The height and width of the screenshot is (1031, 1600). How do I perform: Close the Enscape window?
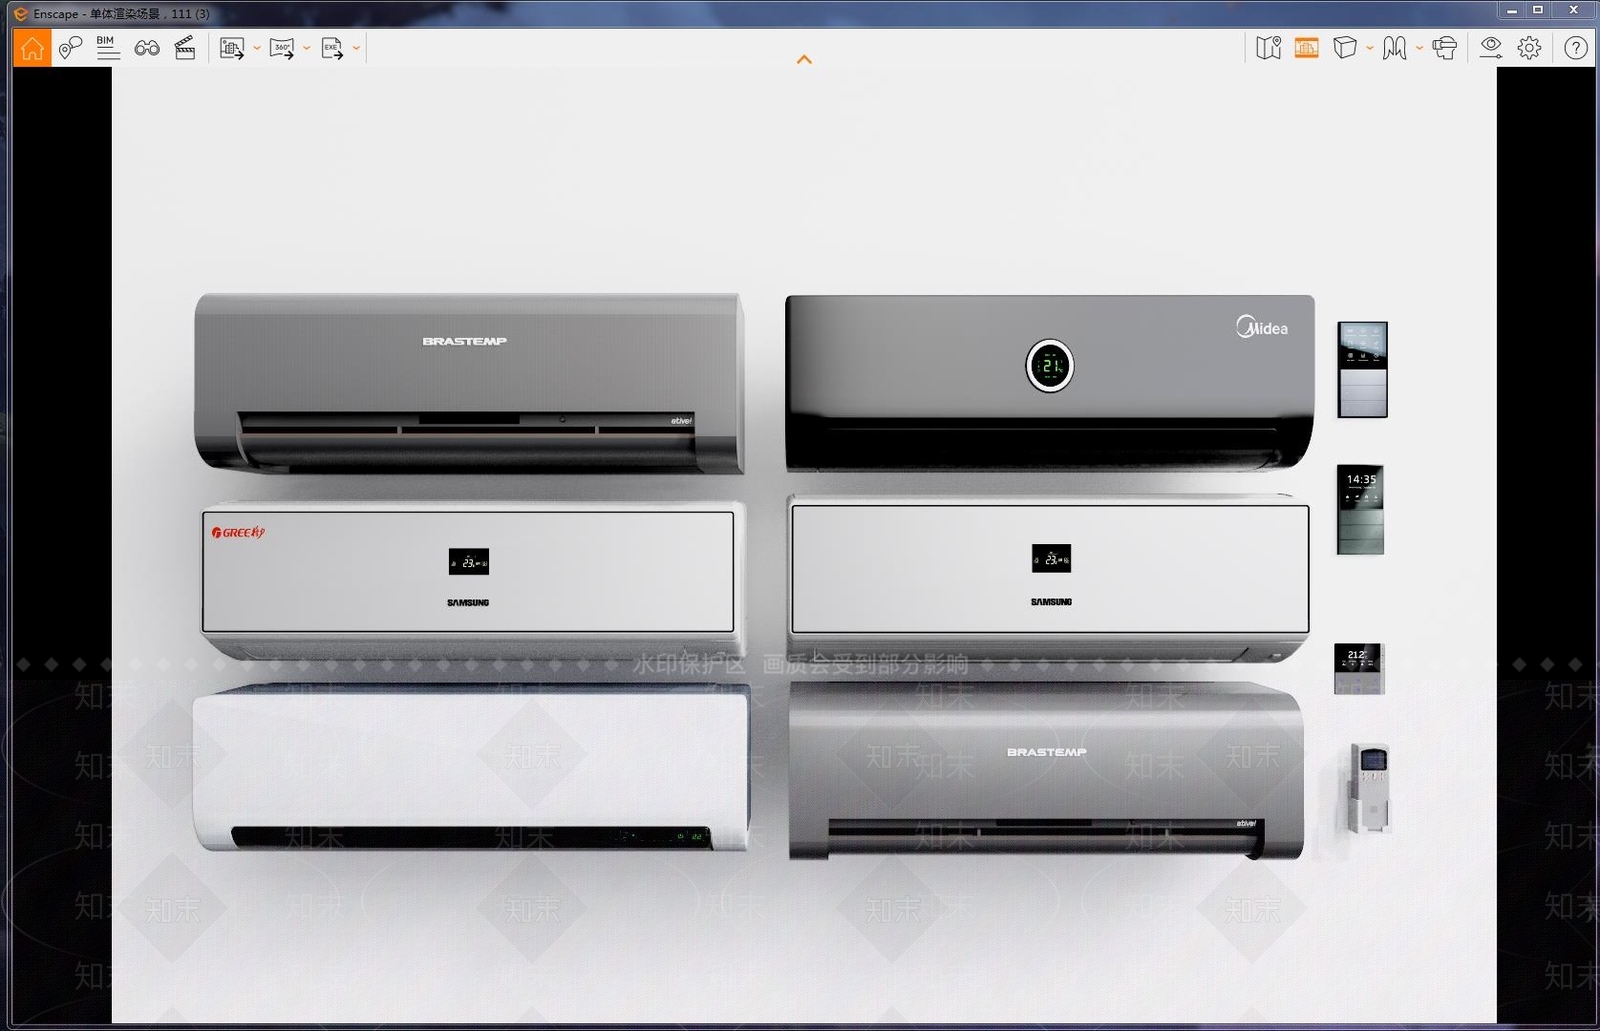[1573, 11]
